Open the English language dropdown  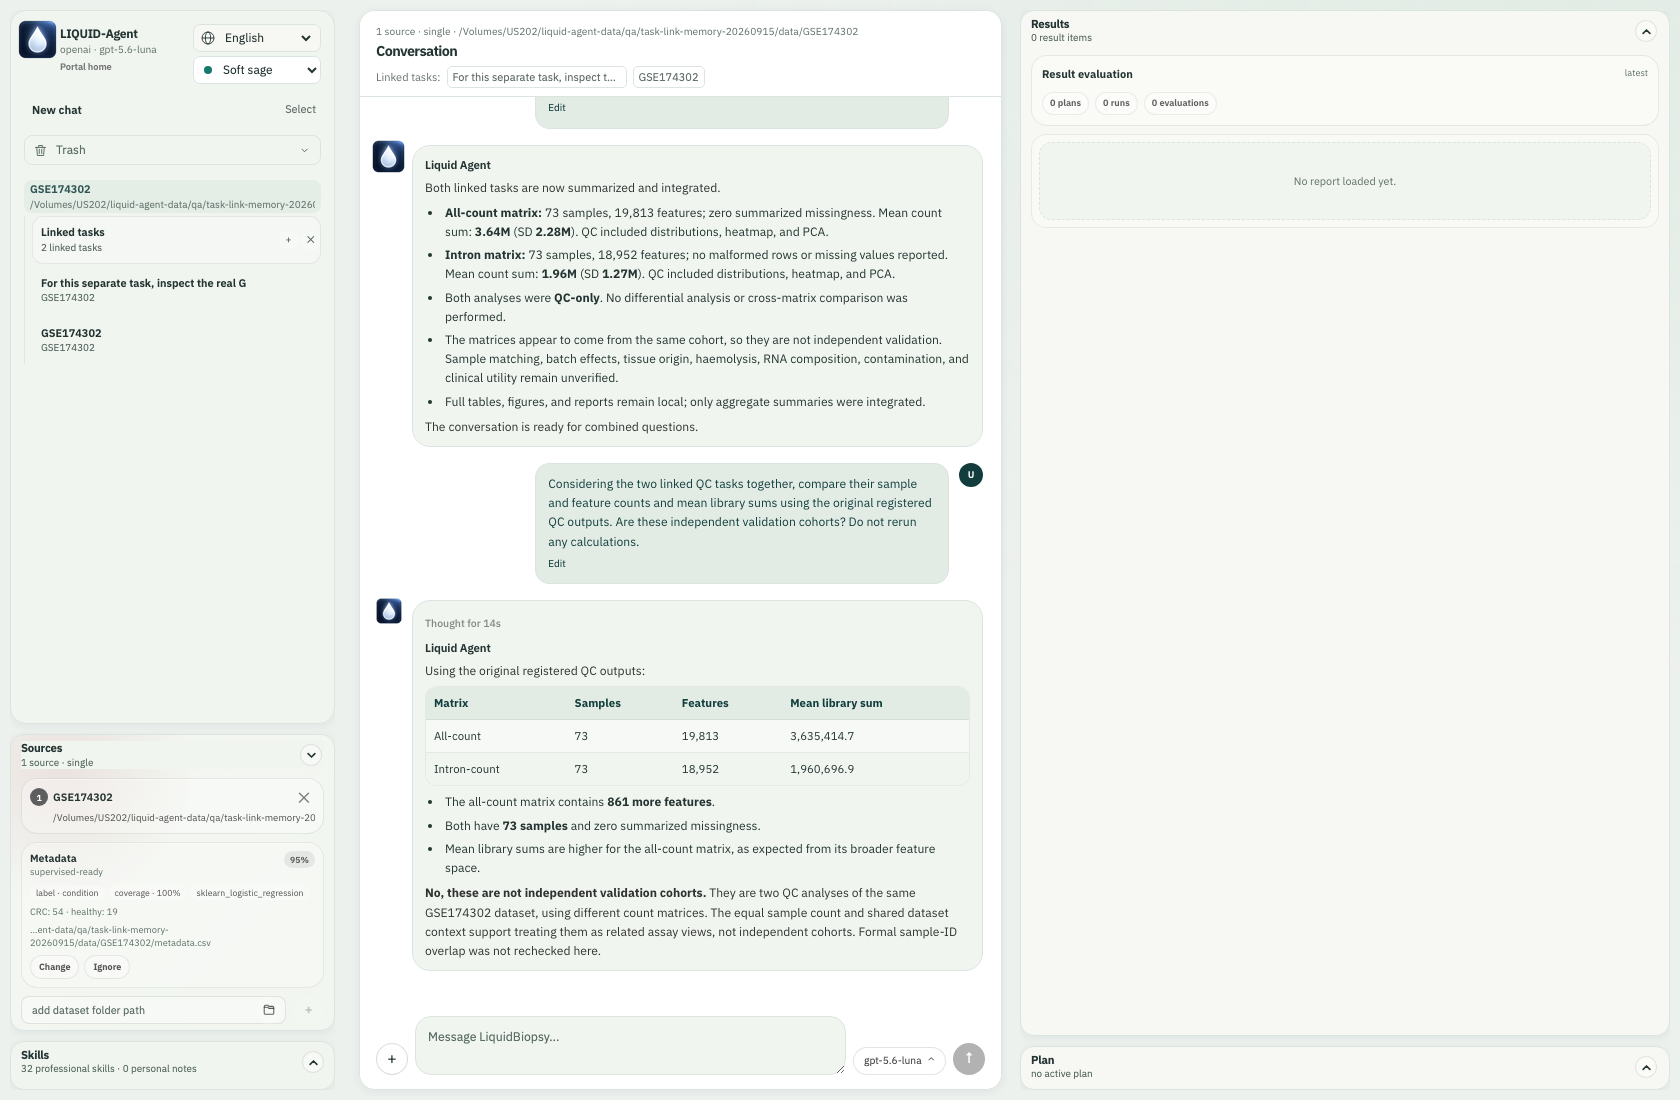(257, 38)
